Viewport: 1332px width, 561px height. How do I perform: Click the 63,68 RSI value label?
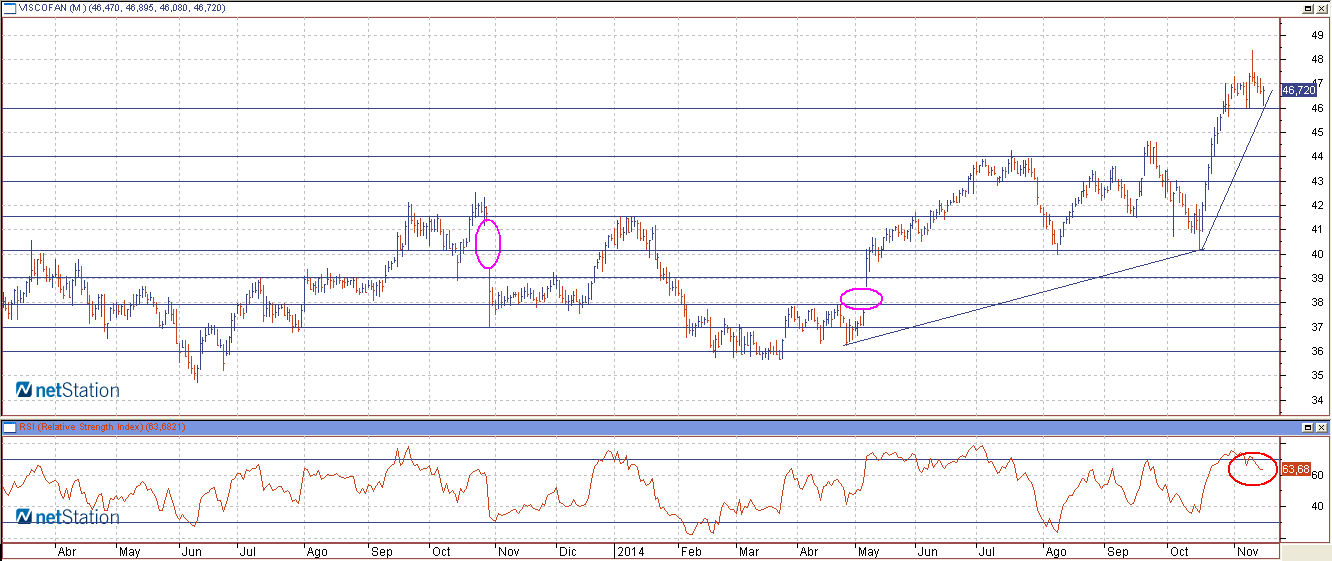1295,468
